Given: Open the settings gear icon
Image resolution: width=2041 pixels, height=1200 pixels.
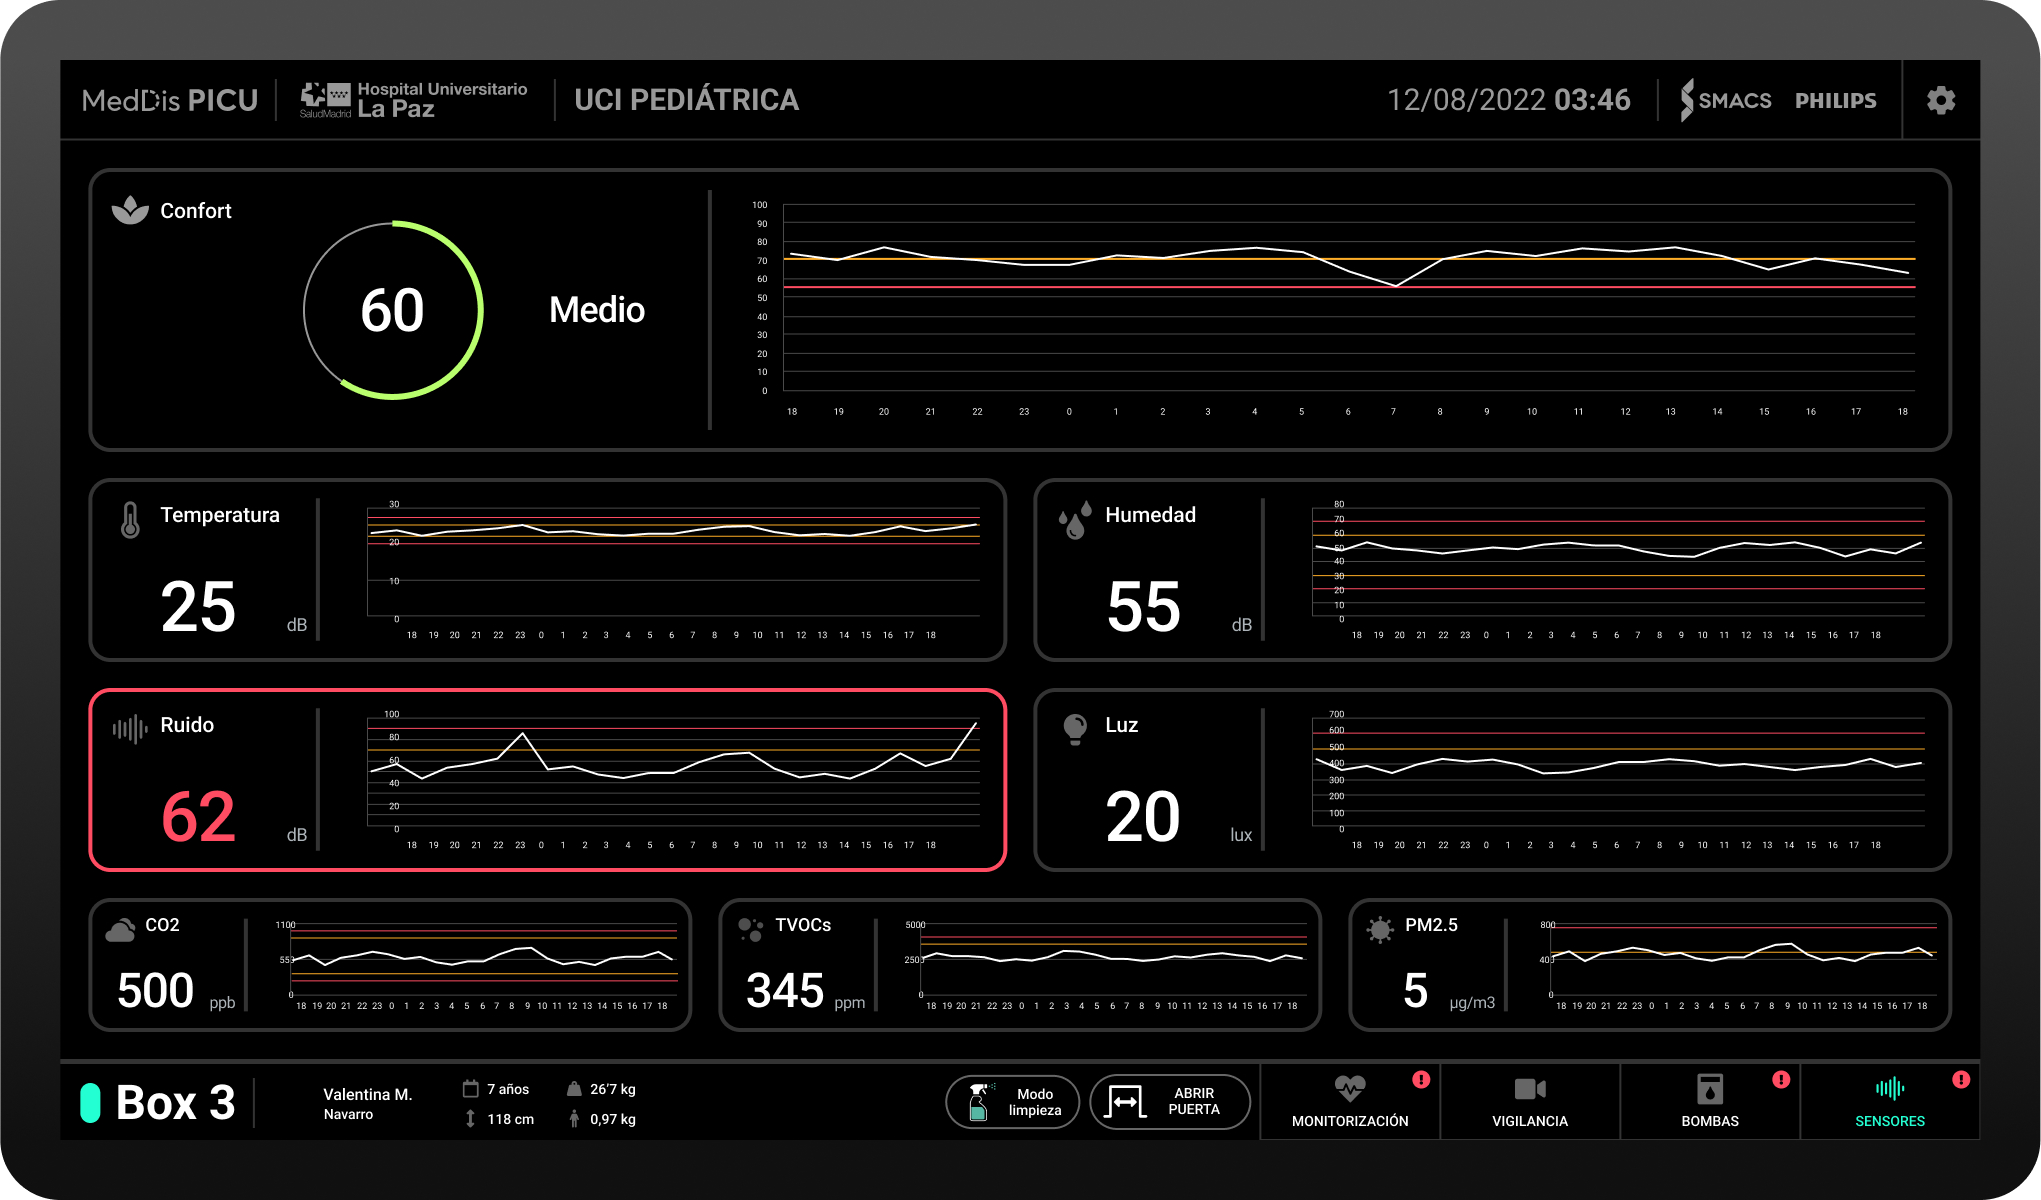Looking at the screenshot, I should point(1940,100).
